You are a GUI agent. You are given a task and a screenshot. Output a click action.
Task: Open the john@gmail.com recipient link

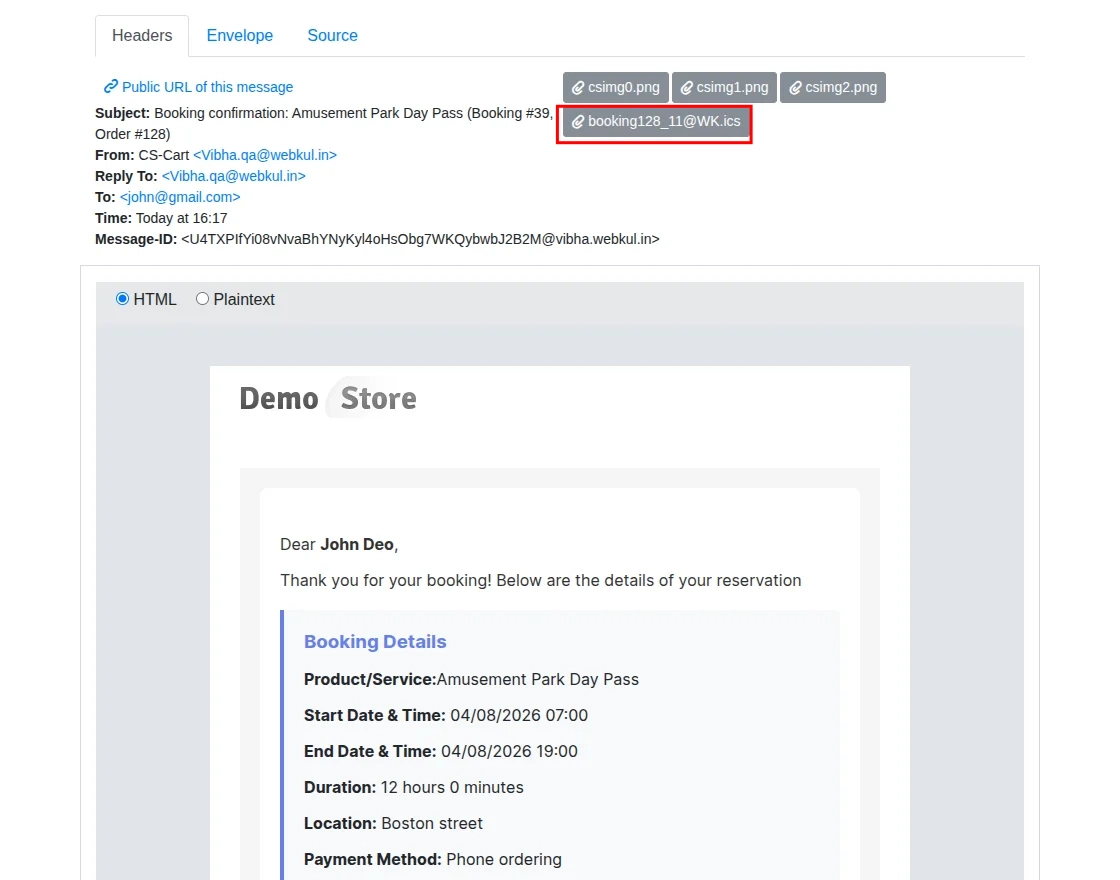pyautogui.click(x=180, y=197)
